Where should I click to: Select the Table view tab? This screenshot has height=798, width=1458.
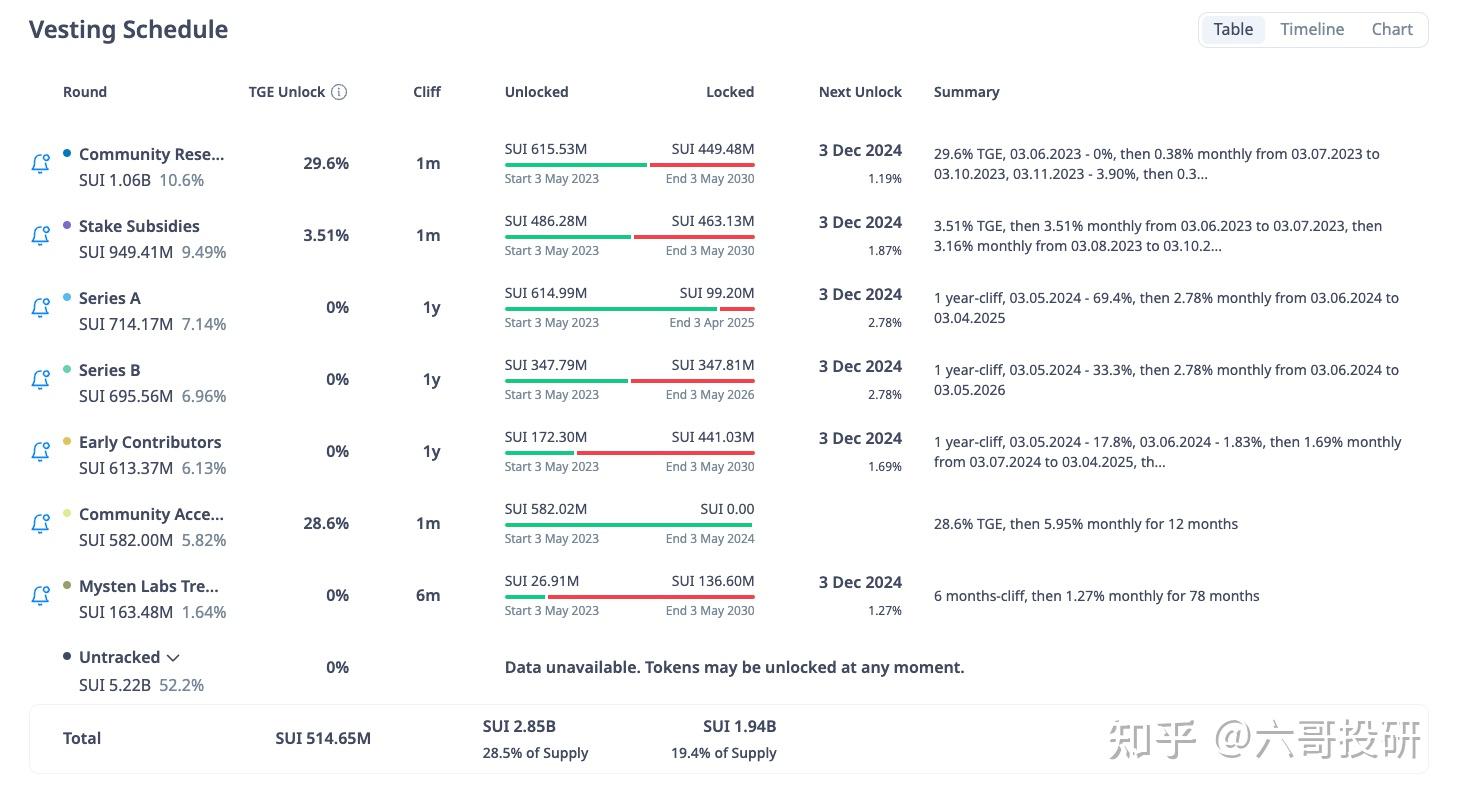[1233, 29]
